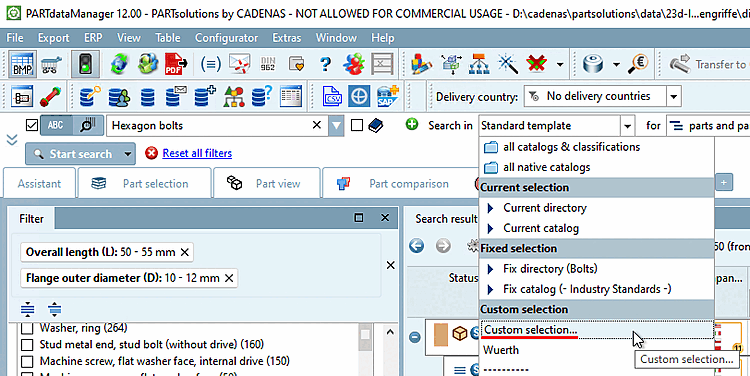750x376 pixels.
Task: Switch to the Part view tab
Action: pos(266,183)
